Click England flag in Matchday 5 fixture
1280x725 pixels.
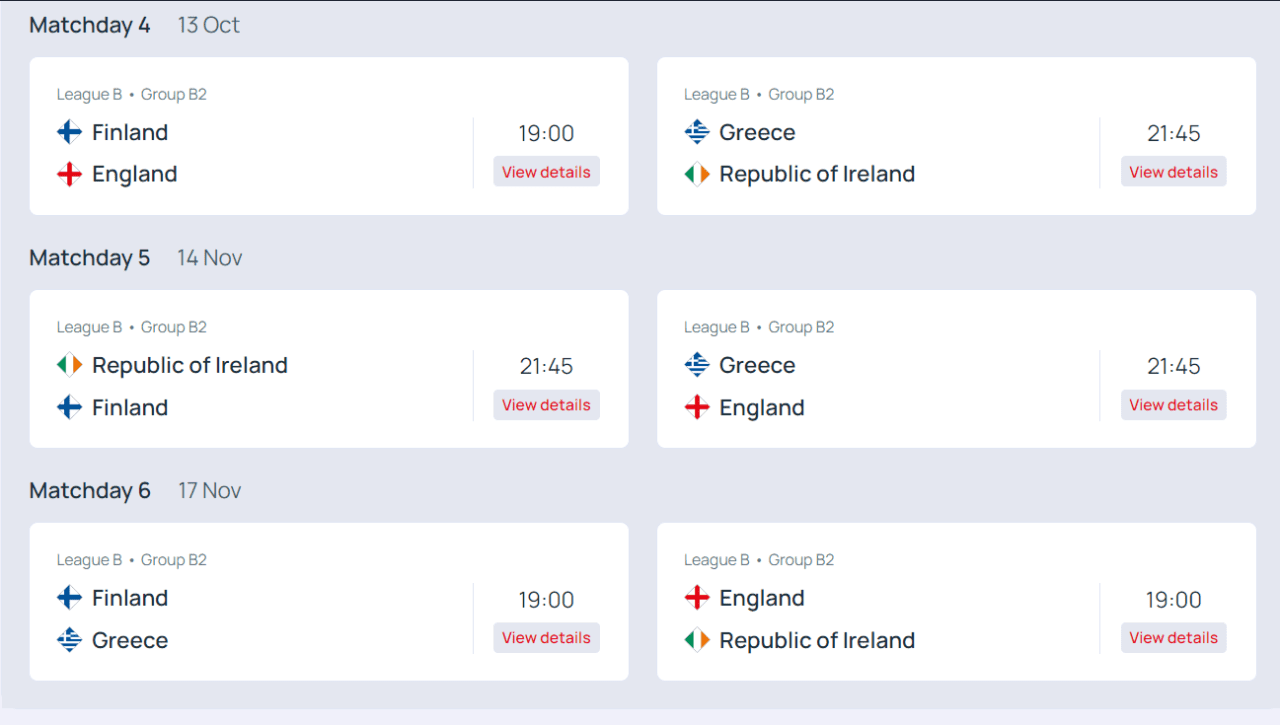[697, 407]
